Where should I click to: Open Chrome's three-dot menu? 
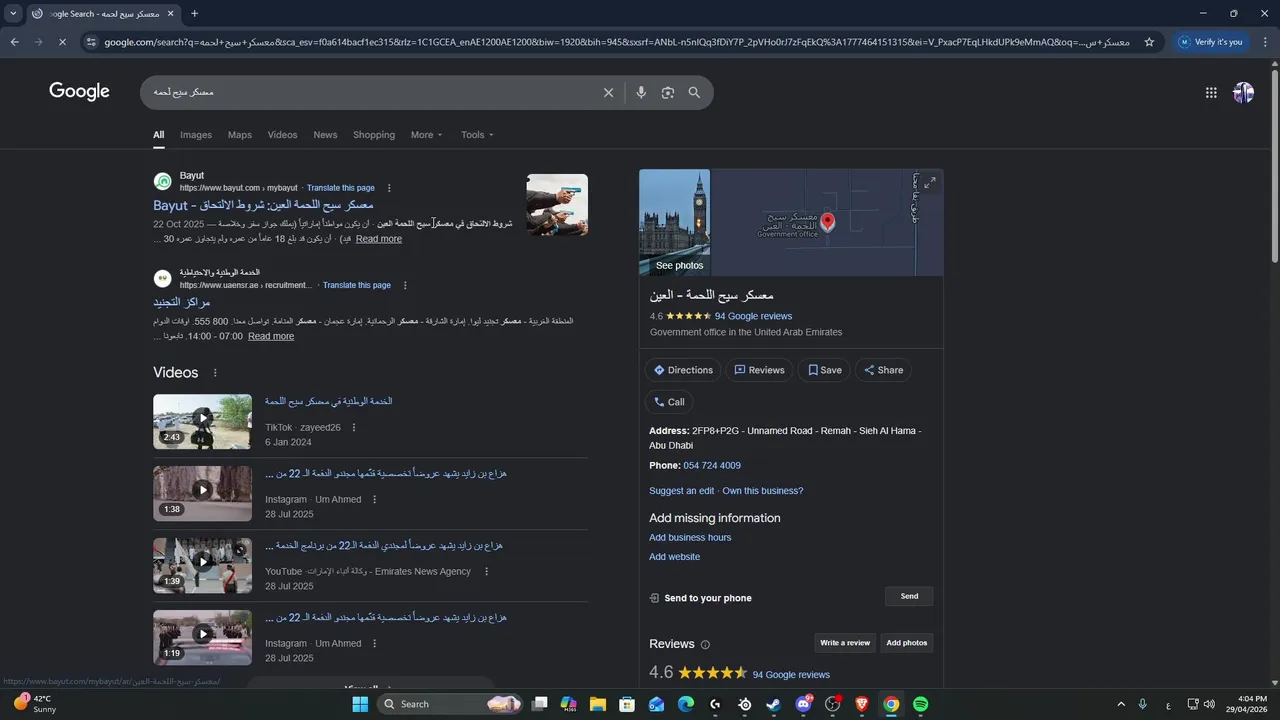click(1265, 42)
